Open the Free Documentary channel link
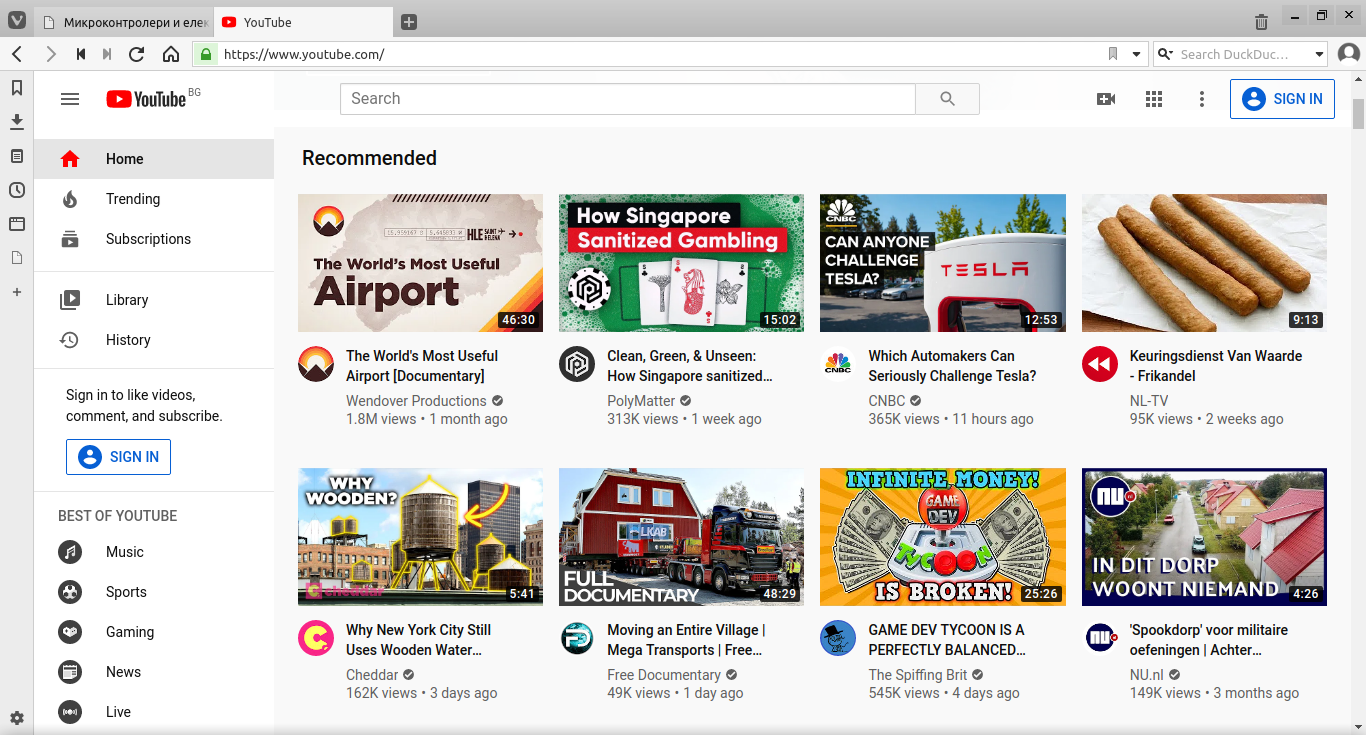The height and width of the screenshot is (735, 1366). tap(664, 675)
